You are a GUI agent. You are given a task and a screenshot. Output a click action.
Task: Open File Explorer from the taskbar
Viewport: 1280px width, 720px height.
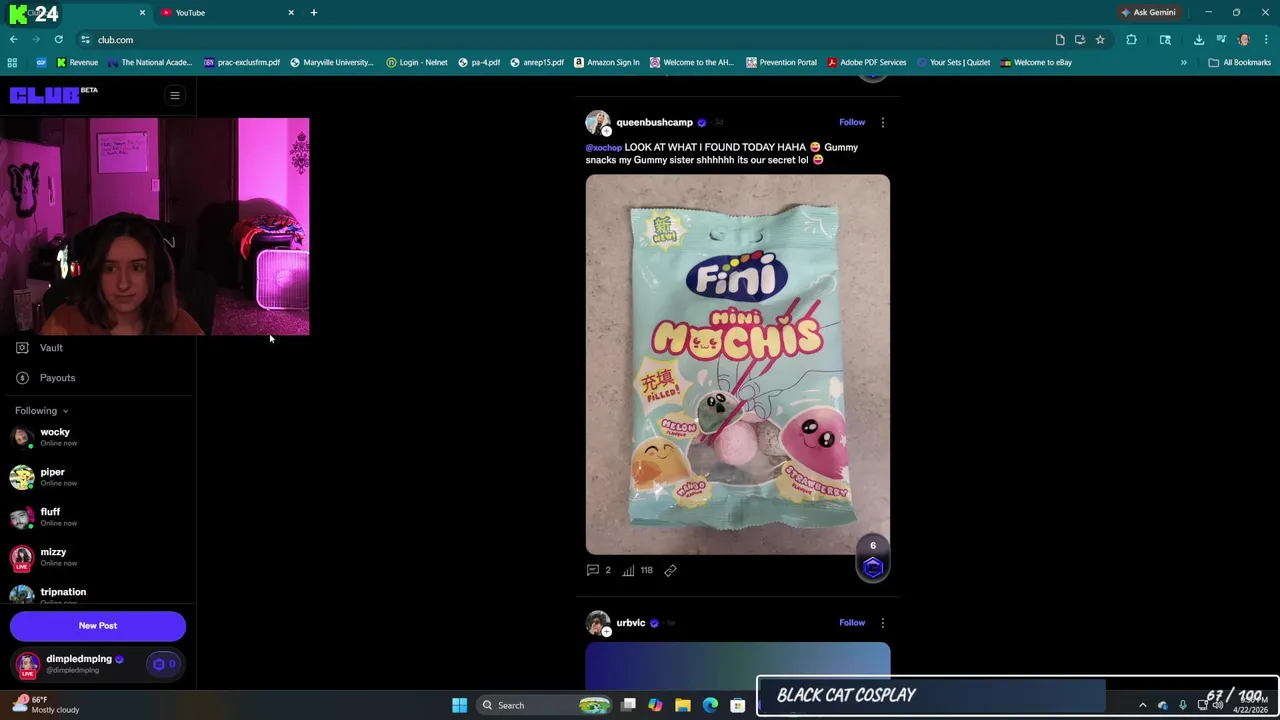point(683,706)
